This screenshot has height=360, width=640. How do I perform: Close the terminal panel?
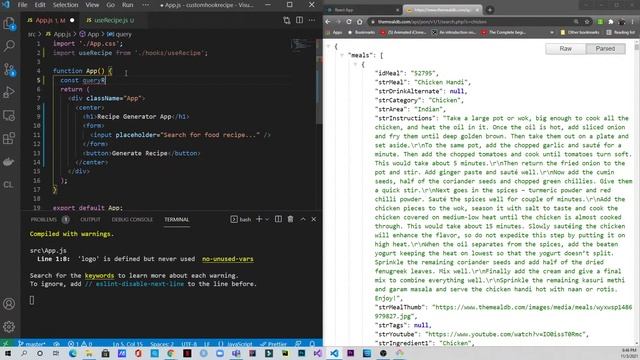[313, 219]
